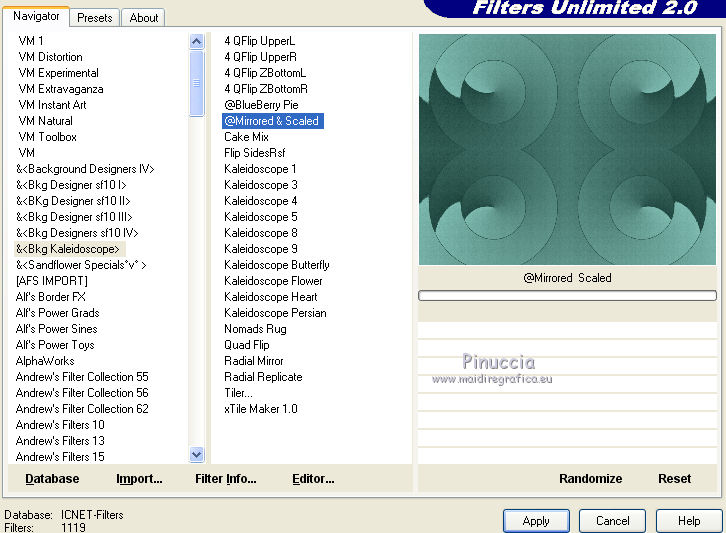
Task: Choose @BlueBerry Pie filter
Action: click(261, 105)
